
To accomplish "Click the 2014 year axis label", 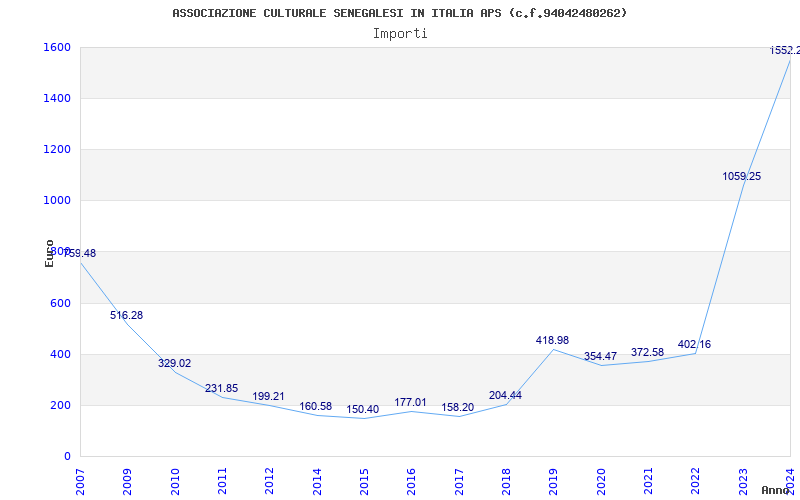I will (317, 482).
